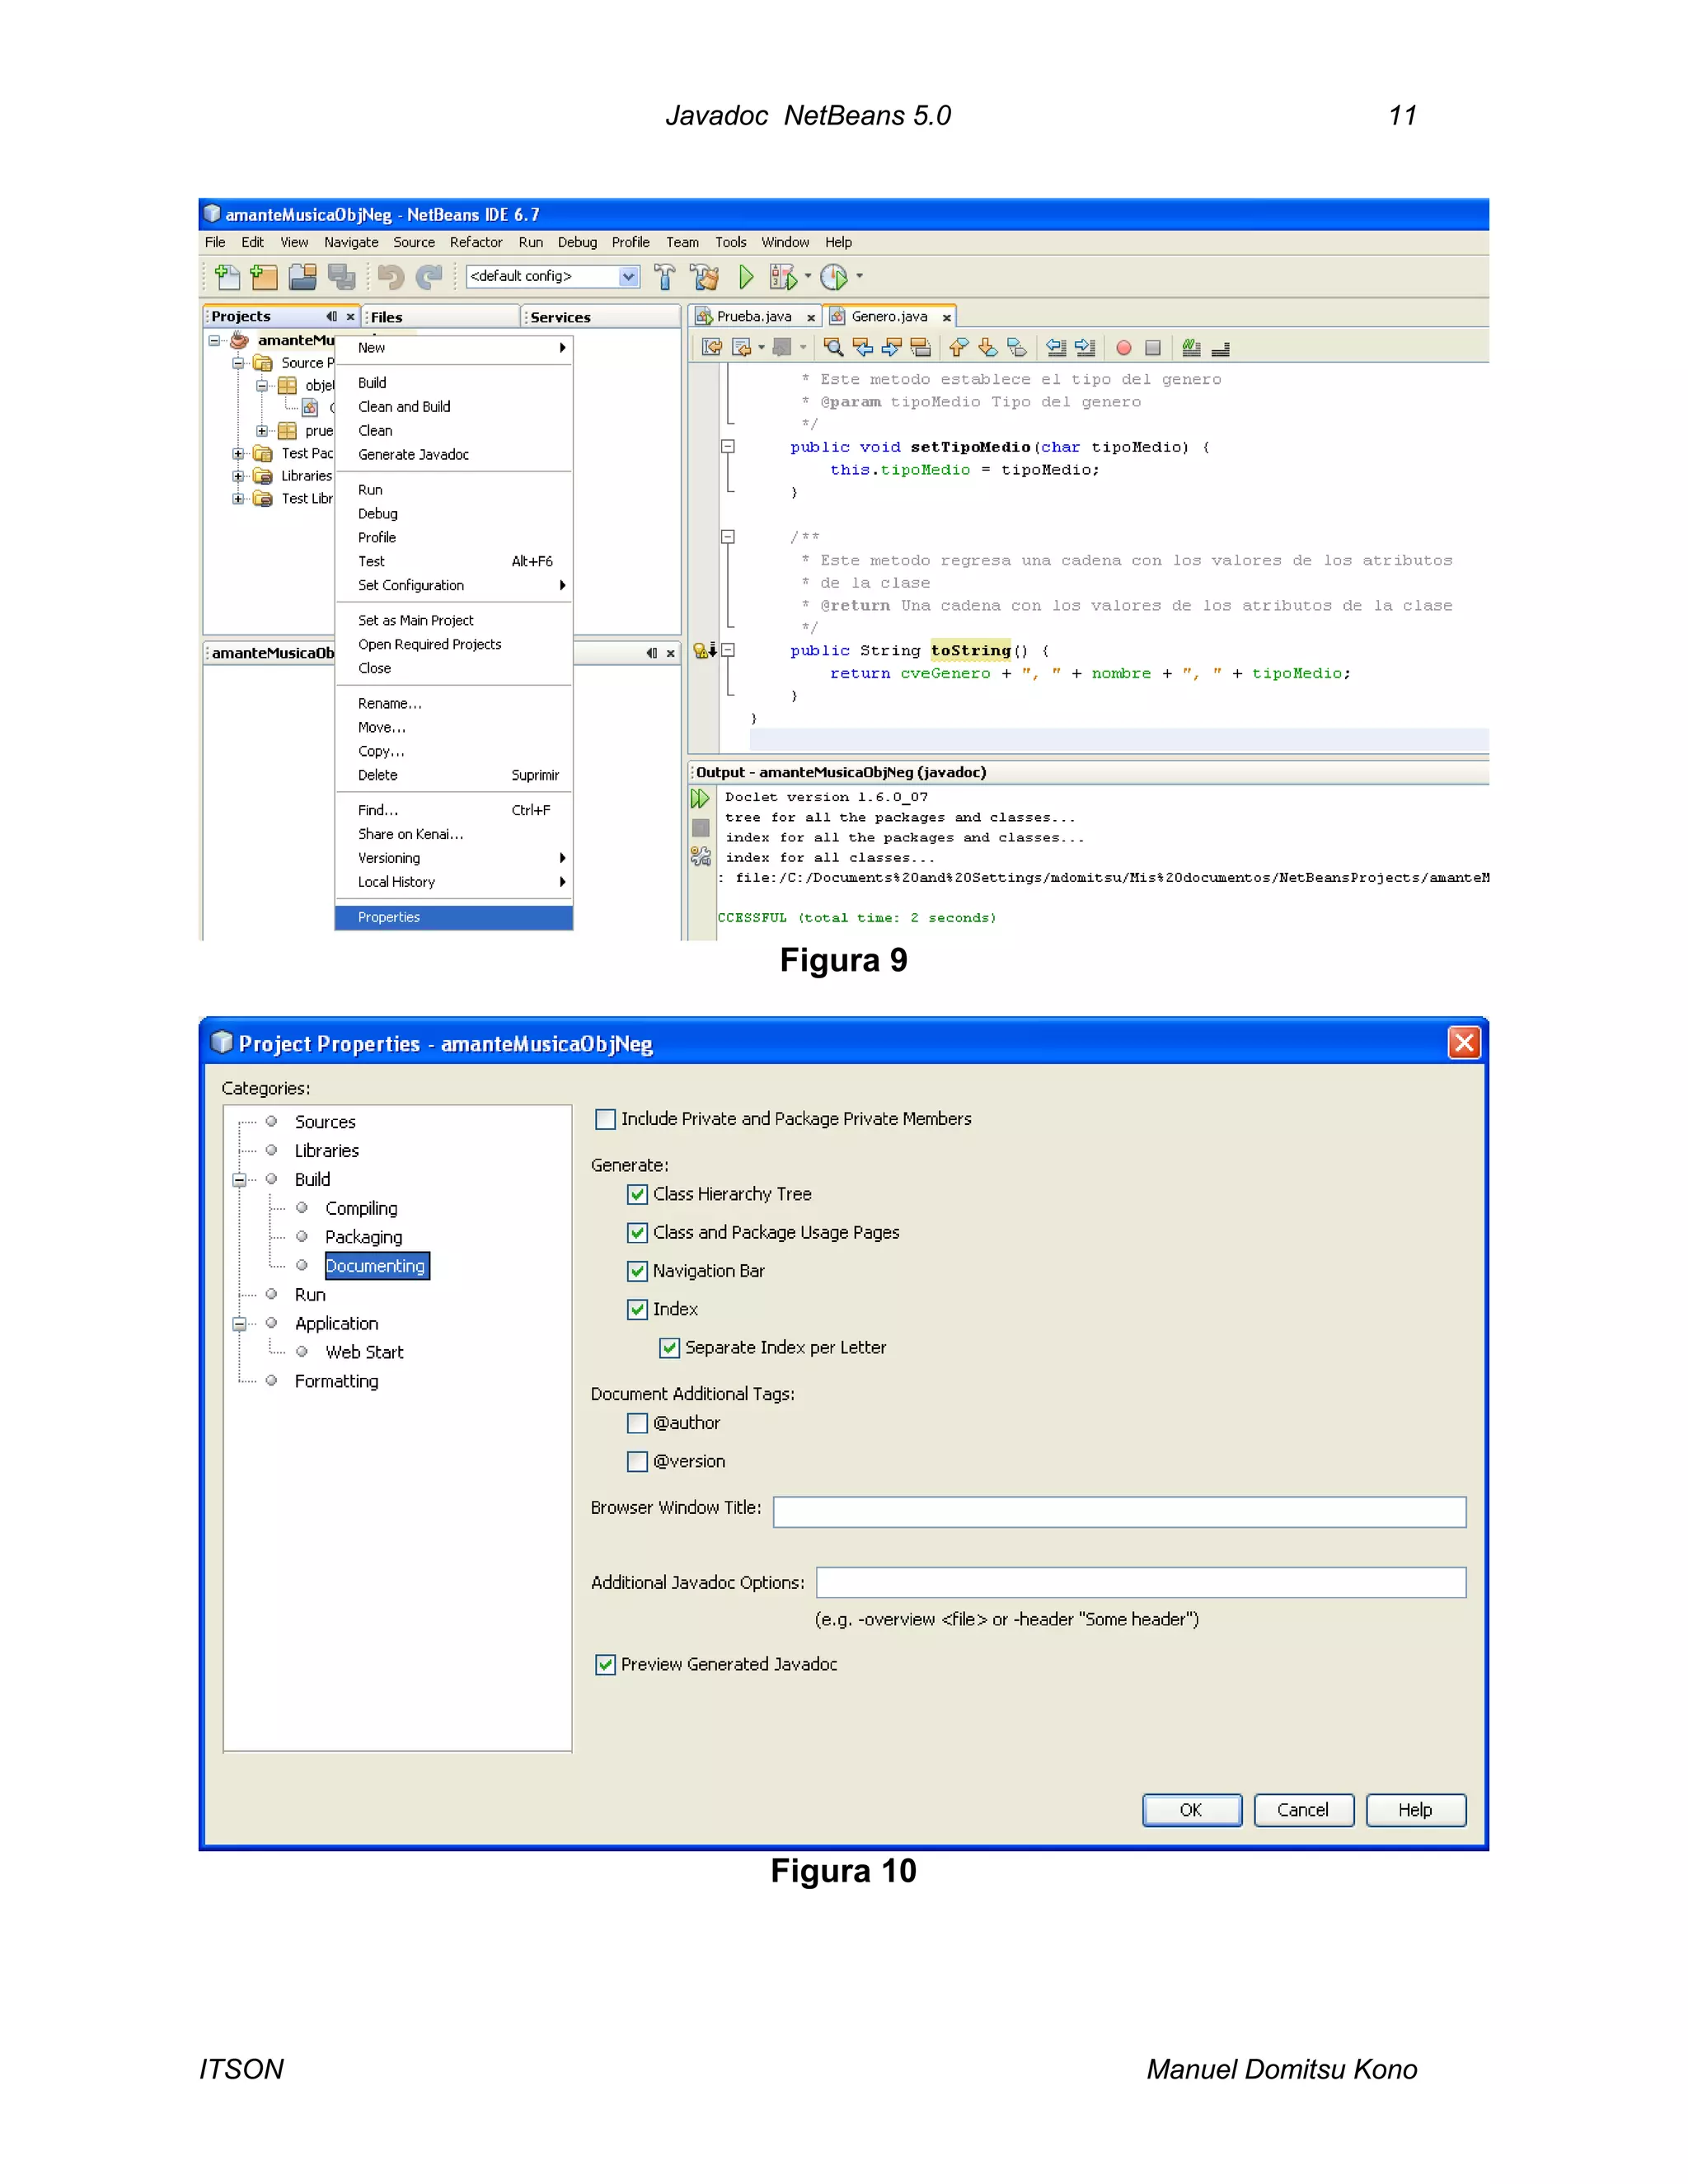Click the Find Previous Occurrence arrow icon
The width and height of the screenshot is (1688, 2184).
coord(863,348)
